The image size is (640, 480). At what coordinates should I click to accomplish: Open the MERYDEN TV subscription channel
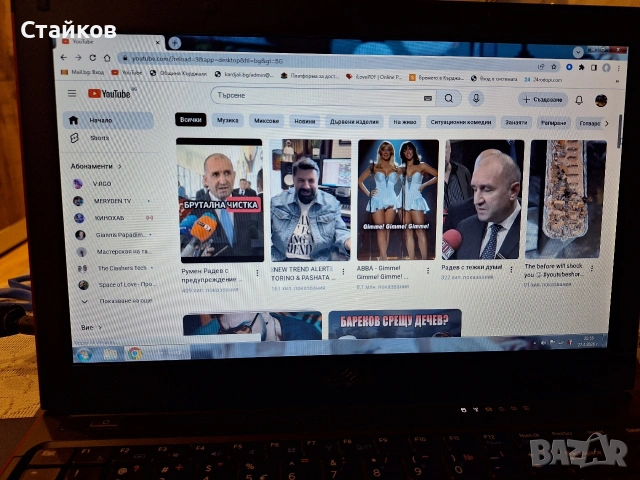111,200
